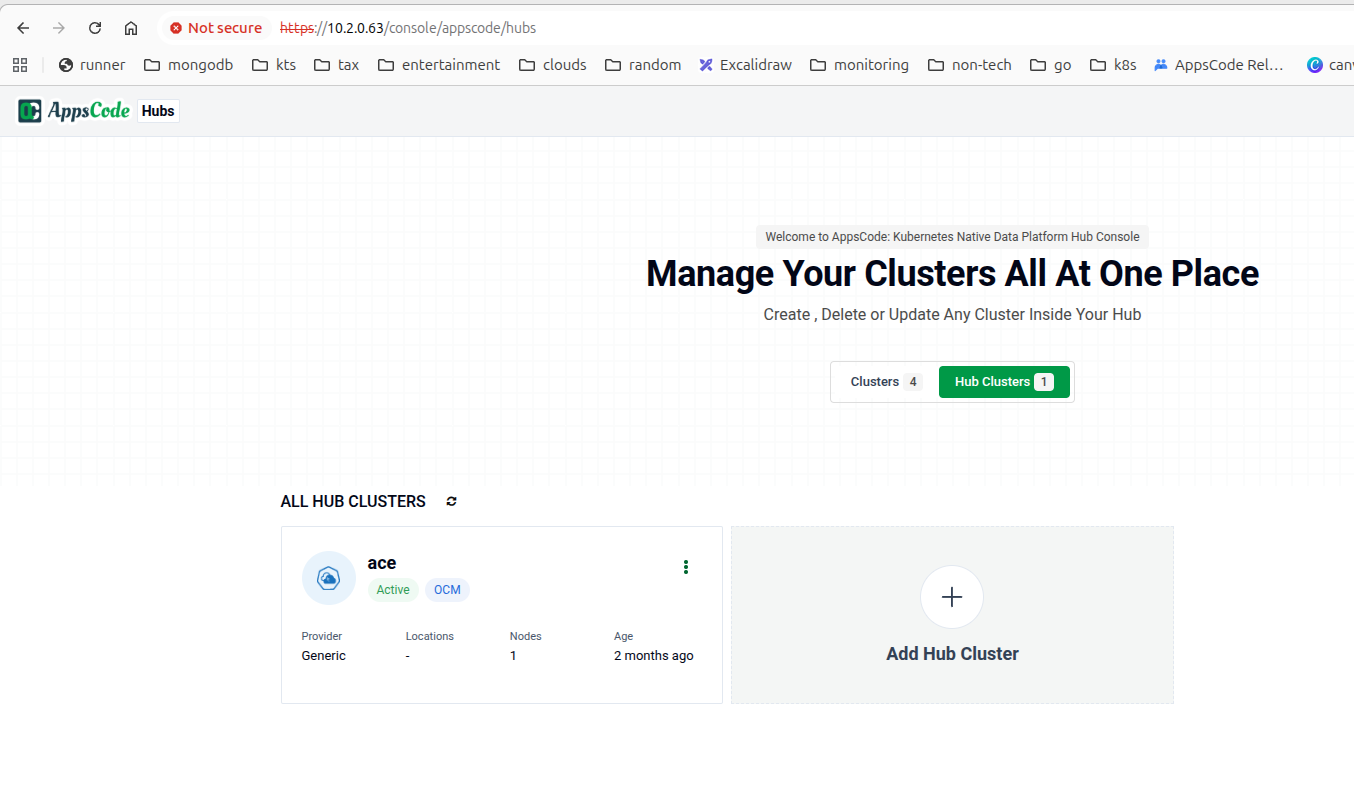Click the AppsCode logo in header
The image size is (1354, 791).
tap(74, 111)
